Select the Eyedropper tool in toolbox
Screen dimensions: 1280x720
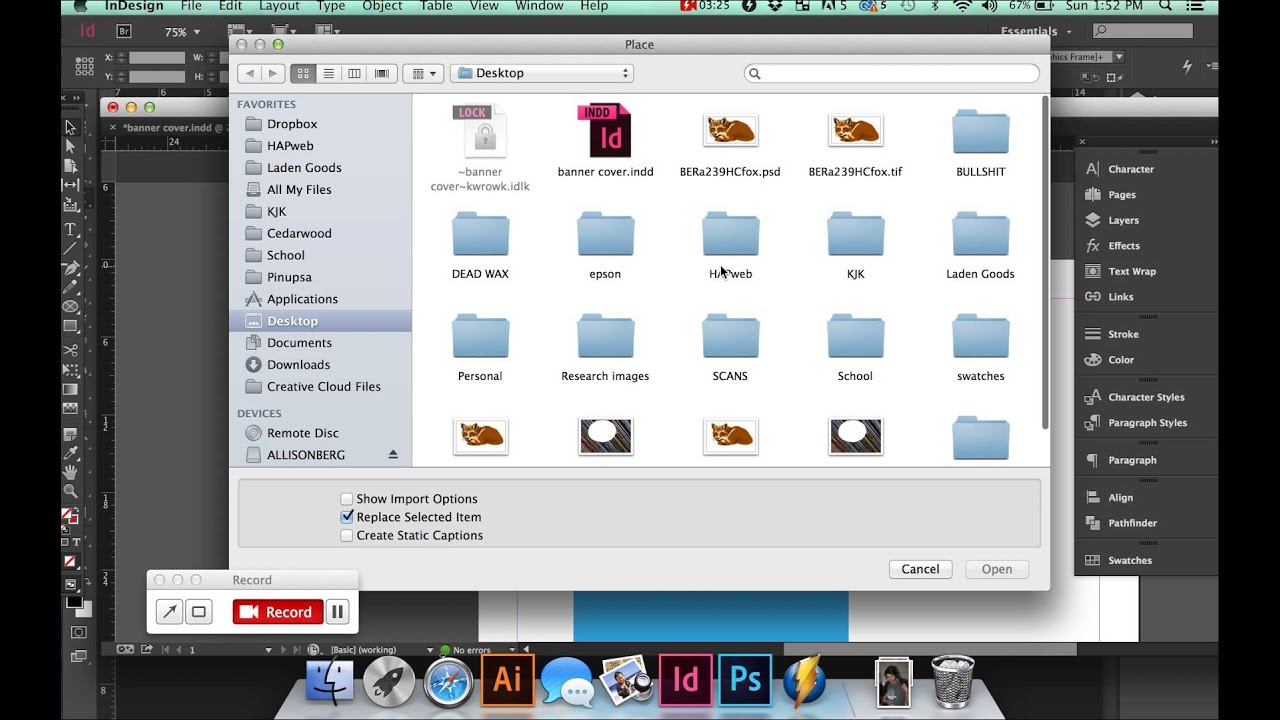70,452
